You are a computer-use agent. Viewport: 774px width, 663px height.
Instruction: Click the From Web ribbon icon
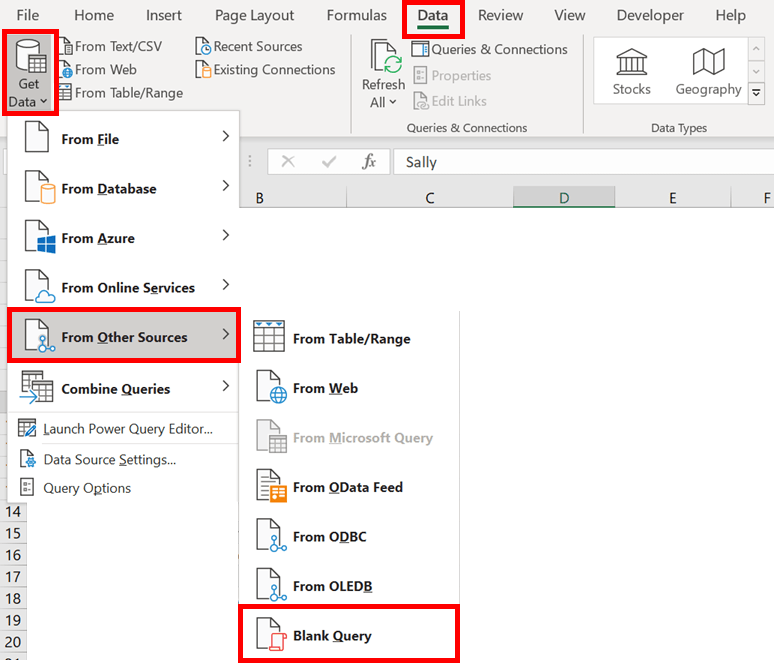click(x=66, y=70)
